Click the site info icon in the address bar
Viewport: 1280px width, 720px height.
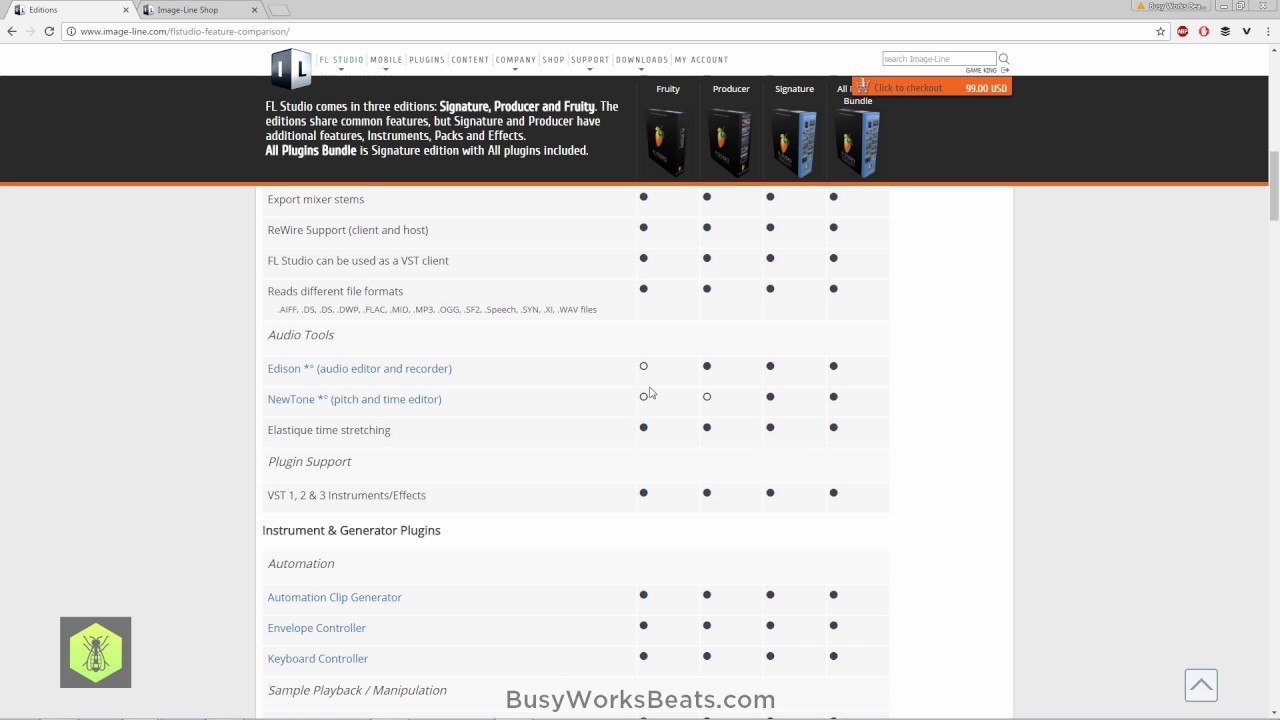click(71, 31)
